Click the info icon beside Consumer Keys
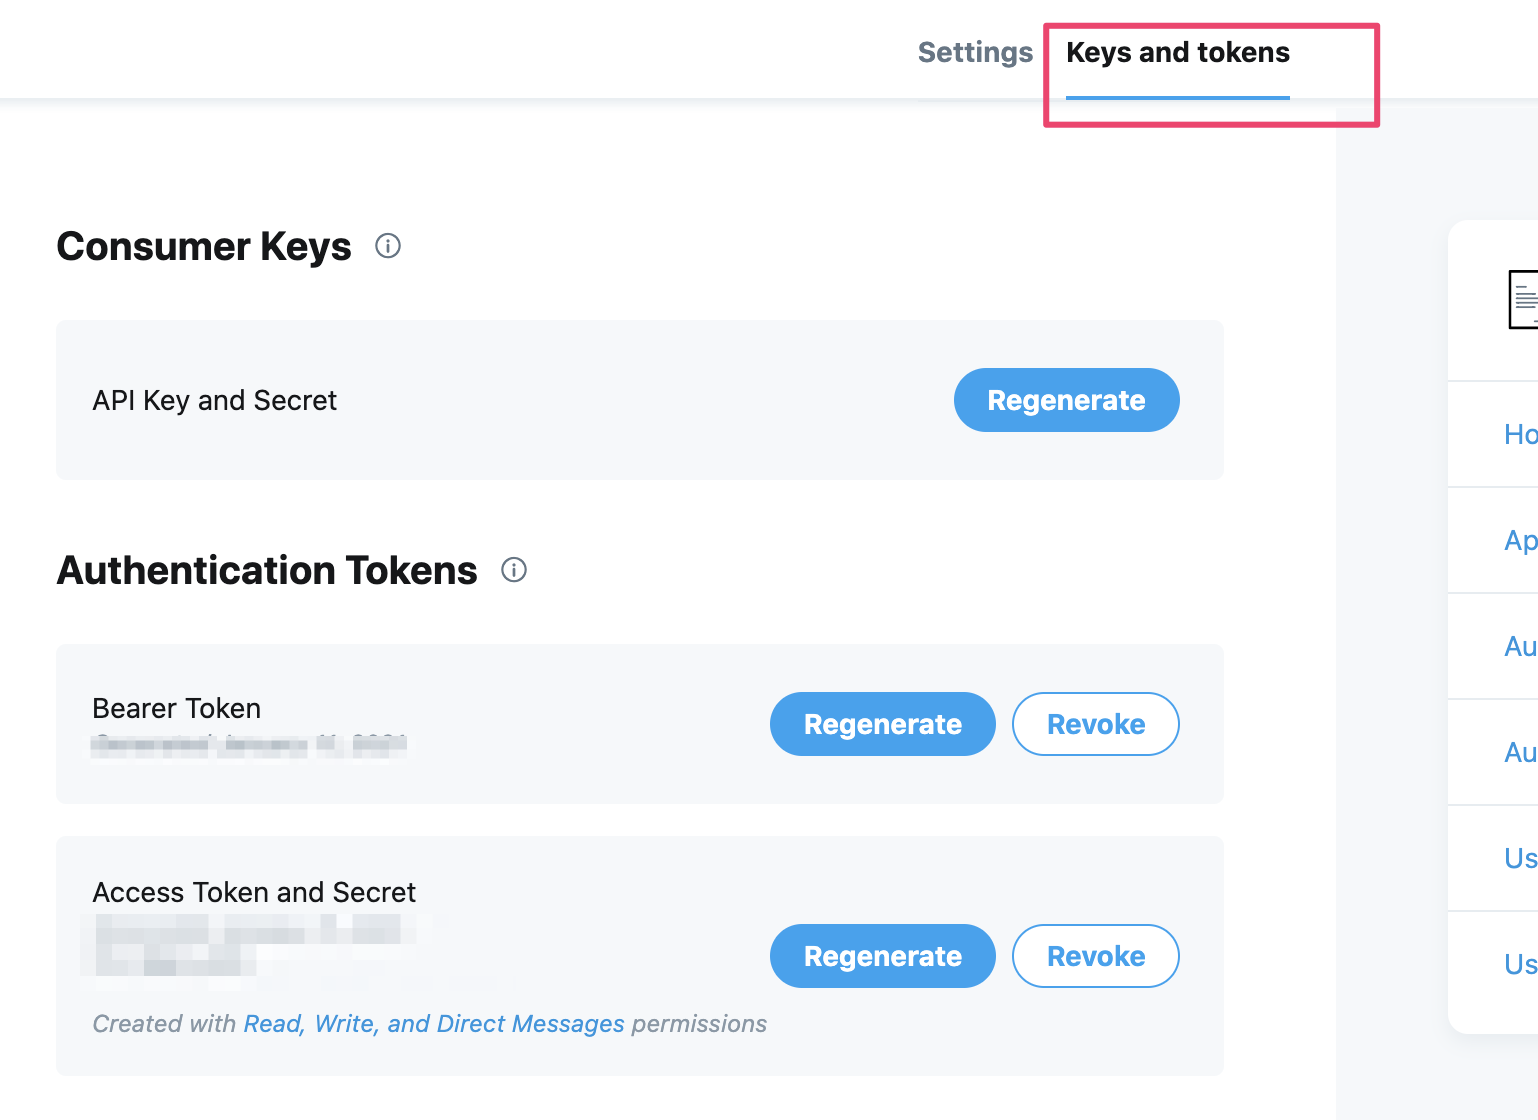 pyautogui.click(x=388, y=246)
